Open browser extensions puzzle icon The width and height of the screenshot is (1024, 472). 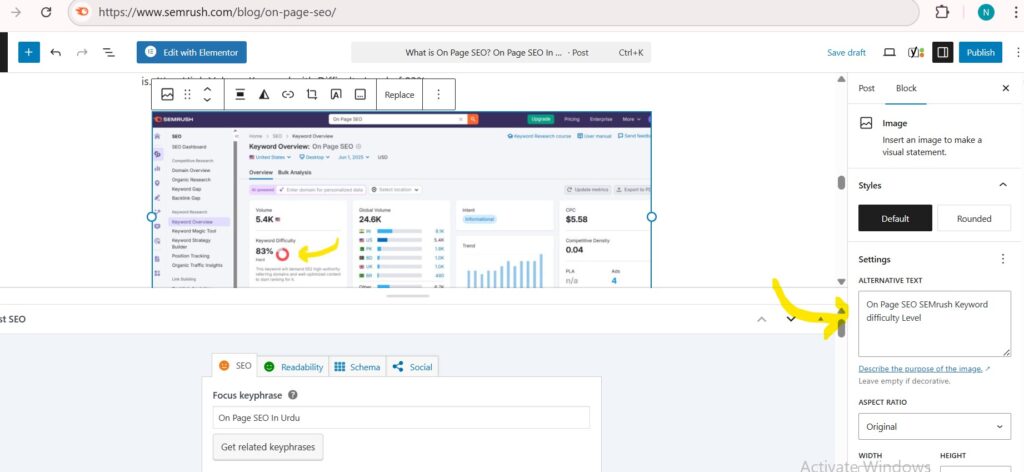[x=942, y=12]
